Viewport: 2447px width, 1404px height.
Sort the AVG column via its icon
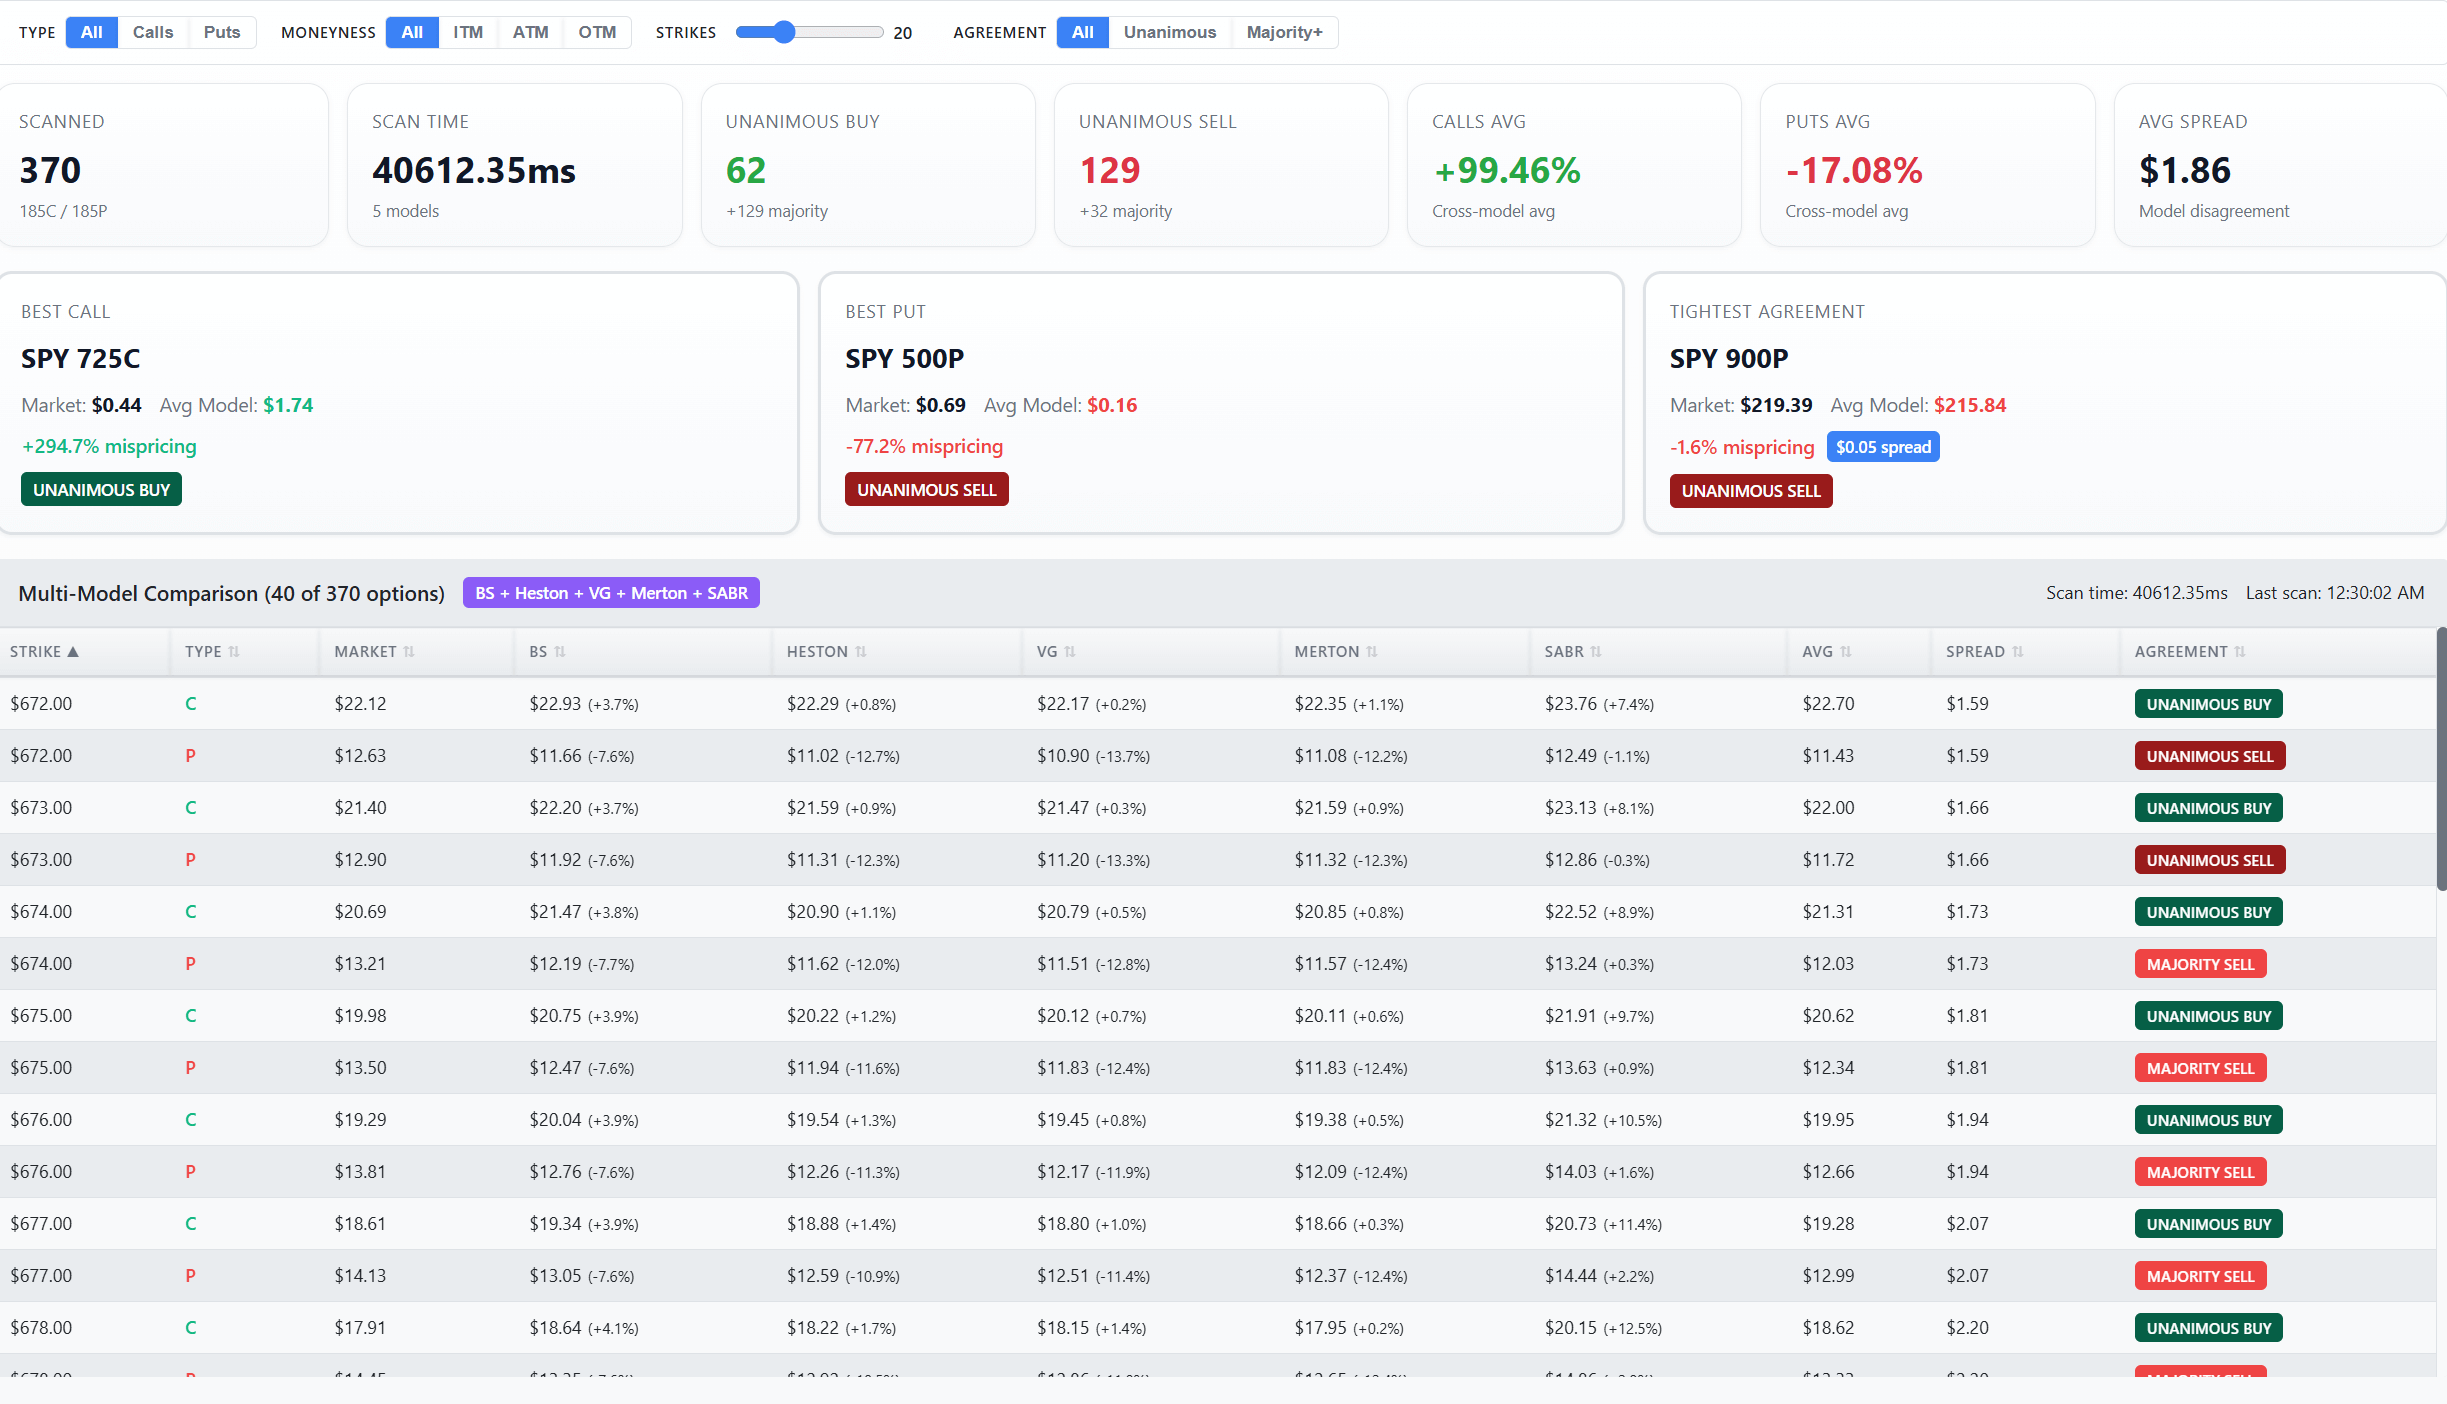(1846, 652)
